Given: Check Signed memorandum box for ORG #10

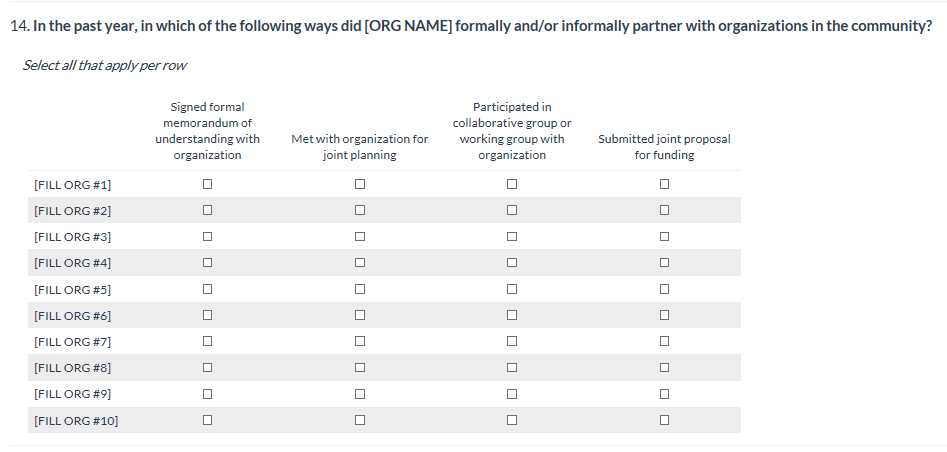Looking at the screenshot, I should click(207, 421).
